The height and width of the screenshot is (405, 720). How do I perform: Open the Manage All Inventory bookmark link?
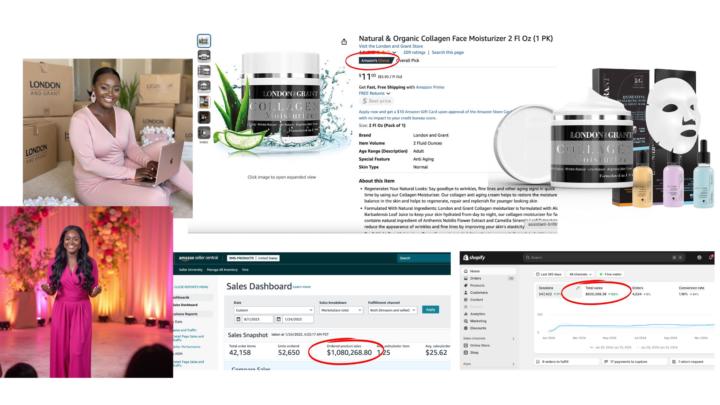pos(222,270)
